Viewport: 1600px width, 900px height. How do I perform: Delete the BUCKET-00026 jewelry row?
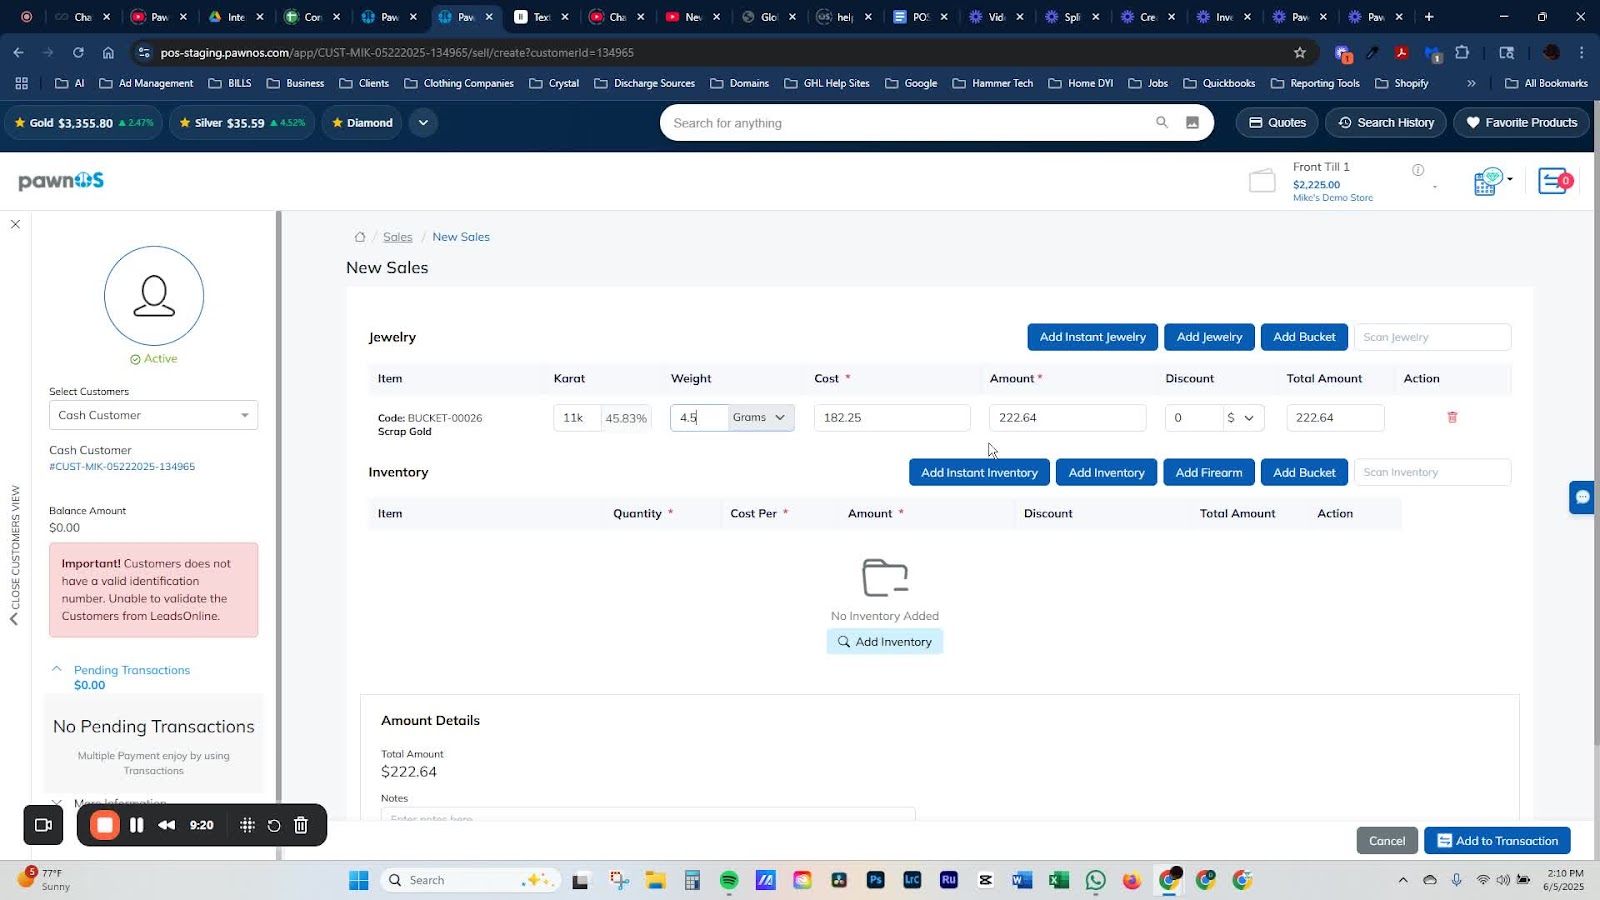1452,417
